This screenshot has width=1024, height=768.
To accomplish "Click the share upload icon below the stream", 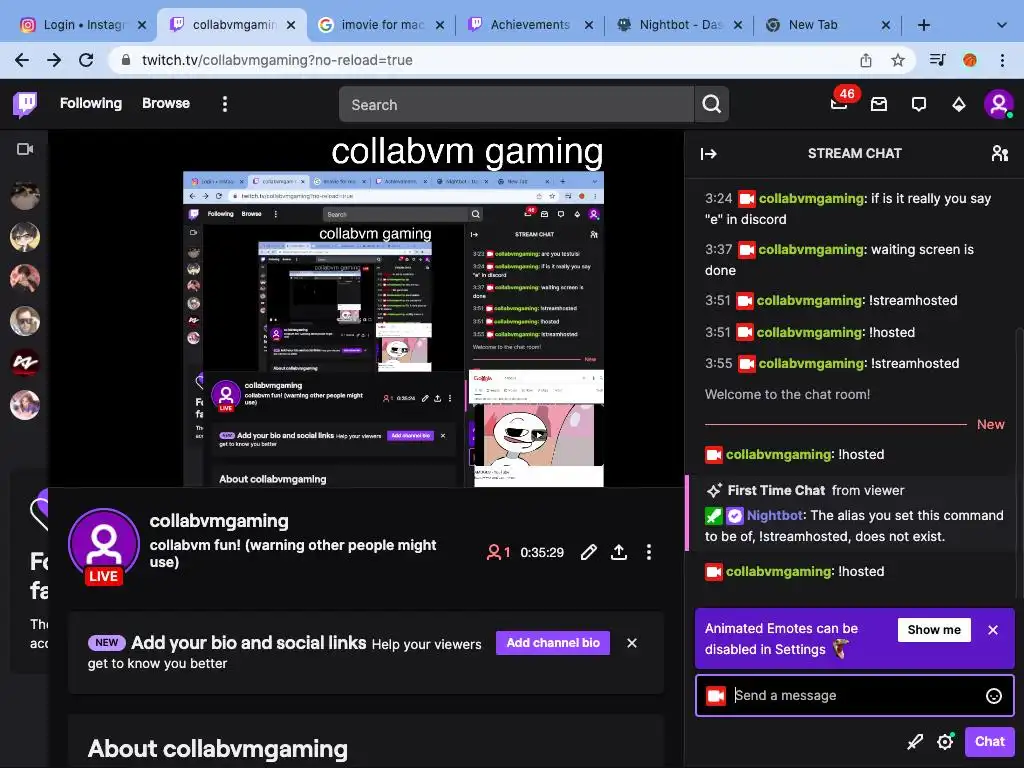I will [618, 552].
